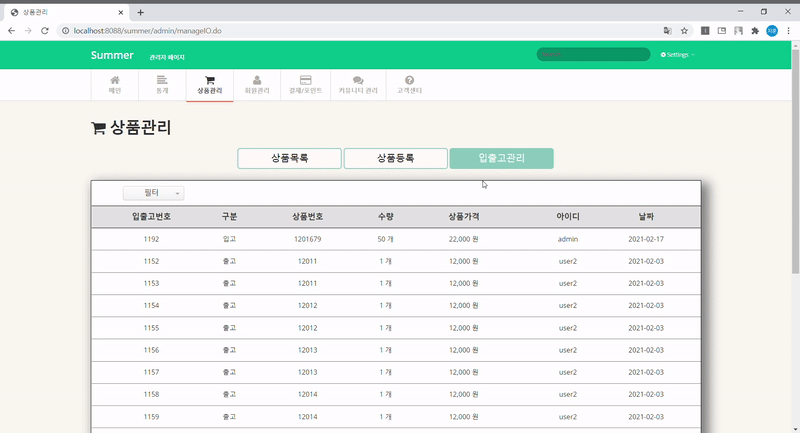Select the row numbered 1192

[396, 239]
